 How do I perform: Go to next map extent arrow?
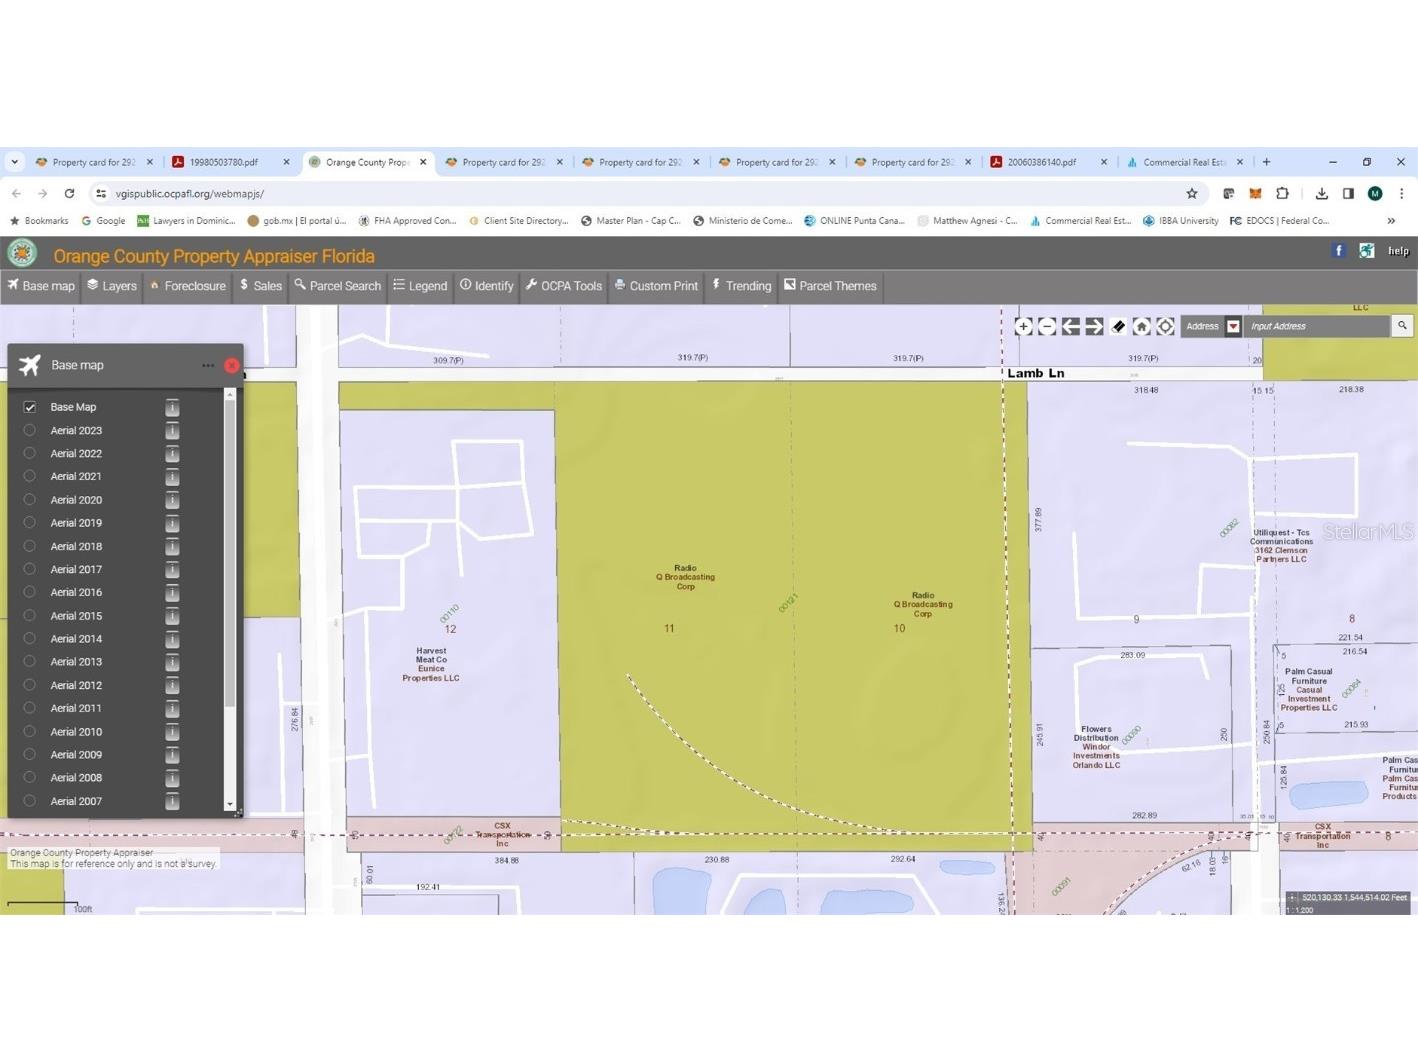(1094, 326)
